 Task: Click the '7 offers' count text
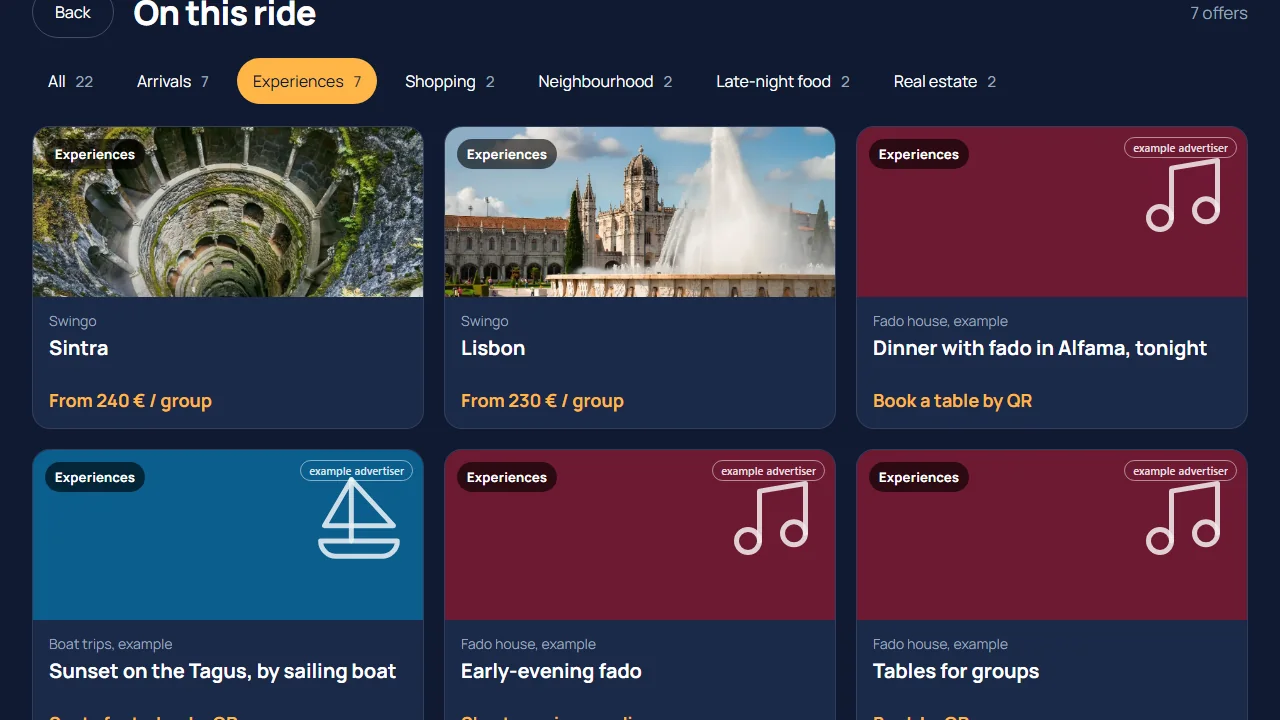point(1219,13)
